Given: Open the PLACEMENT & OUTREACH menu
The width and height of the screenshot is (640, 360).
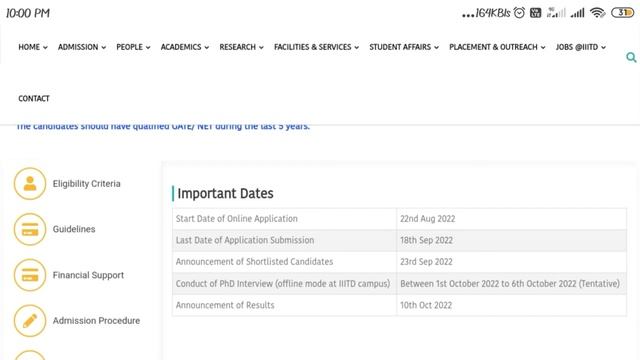Looking at the screenshot, I should 493,47.
